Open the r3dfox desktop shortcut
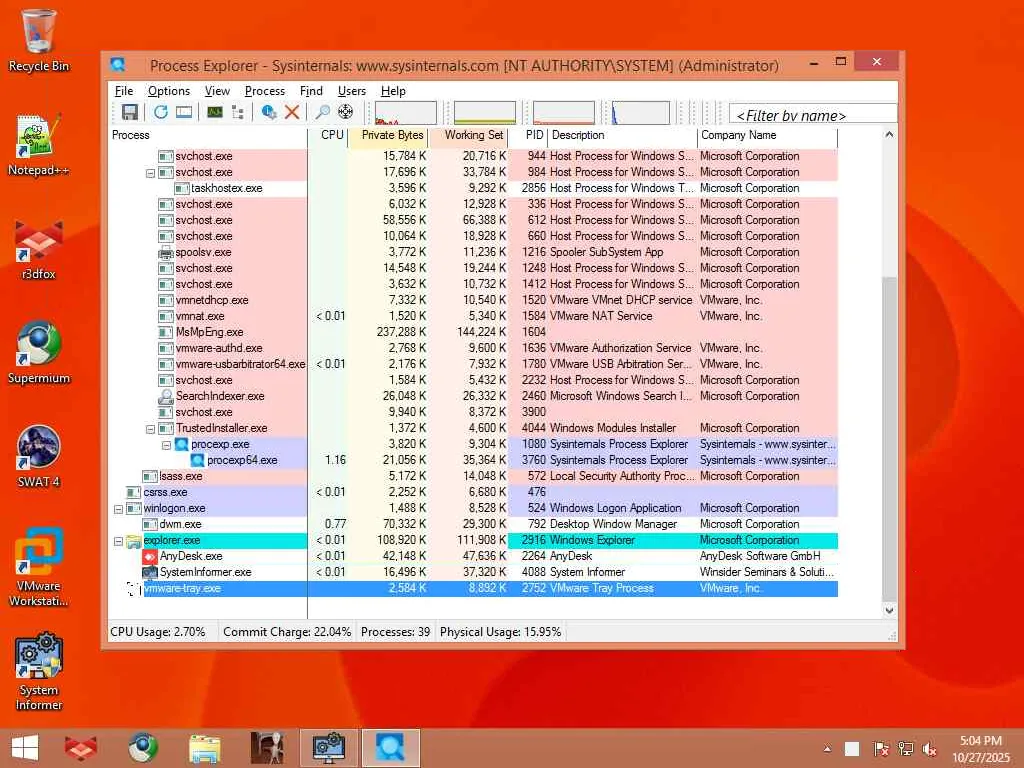The width and height of the screenshot is (1024, 768). tap(39, 249)
